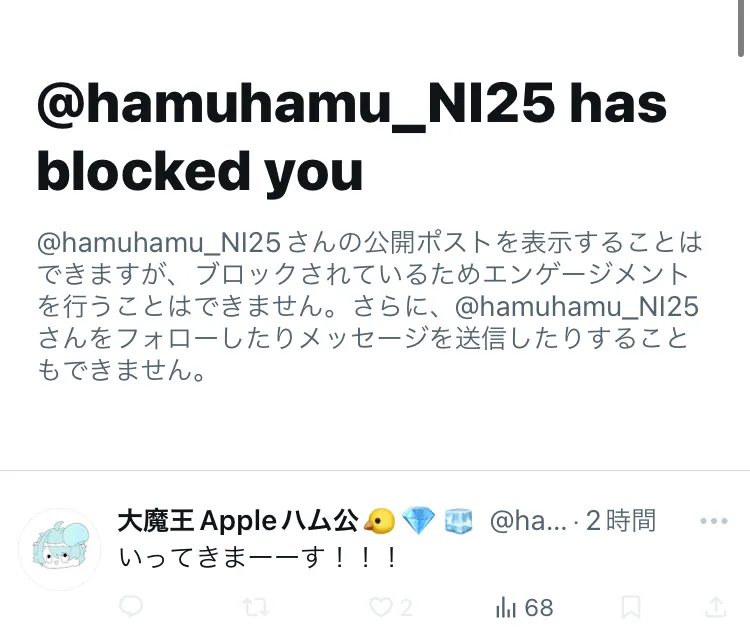This screenshot has height=635, width=750.
Task: Click the duck emoji in display name
Action: (x=379, y=521)
